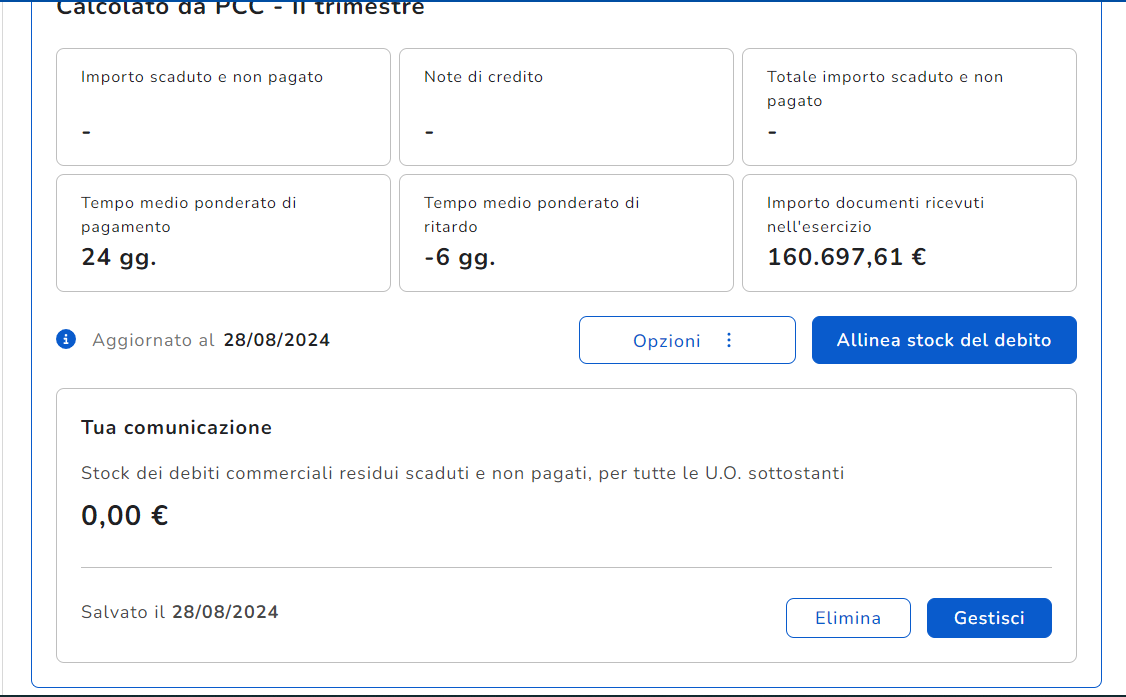The width and height of the screenshot is (1126, 697).
Task: Open the Opzioni dropdown menu
Action: pos(686,340)
